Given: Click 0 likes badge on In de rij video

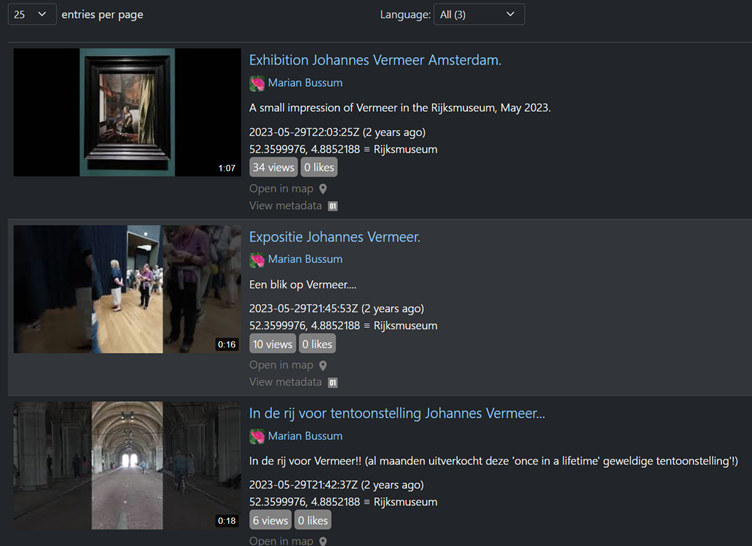Looking at the screenshot, I should pyautogui.click(x=313, y=521).
